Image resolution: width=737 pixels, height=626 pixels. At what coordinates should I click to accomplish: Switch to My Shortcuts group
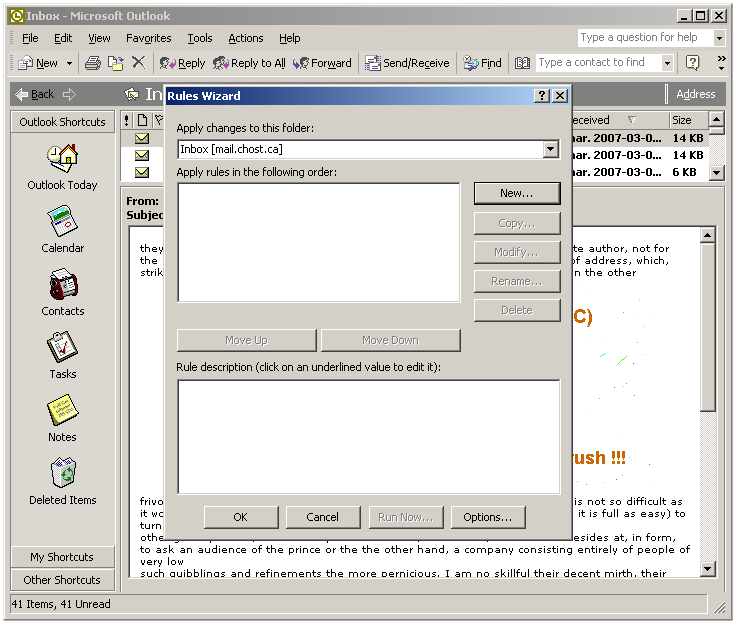62,557
